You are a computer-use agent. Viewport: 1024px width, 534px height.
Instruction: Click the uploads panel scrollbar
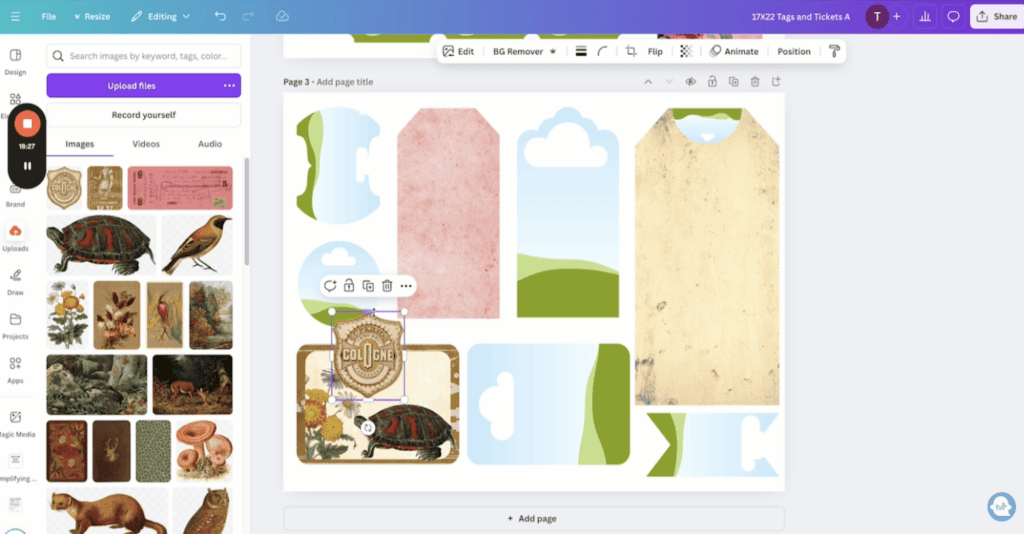click(x=246, y=211)
